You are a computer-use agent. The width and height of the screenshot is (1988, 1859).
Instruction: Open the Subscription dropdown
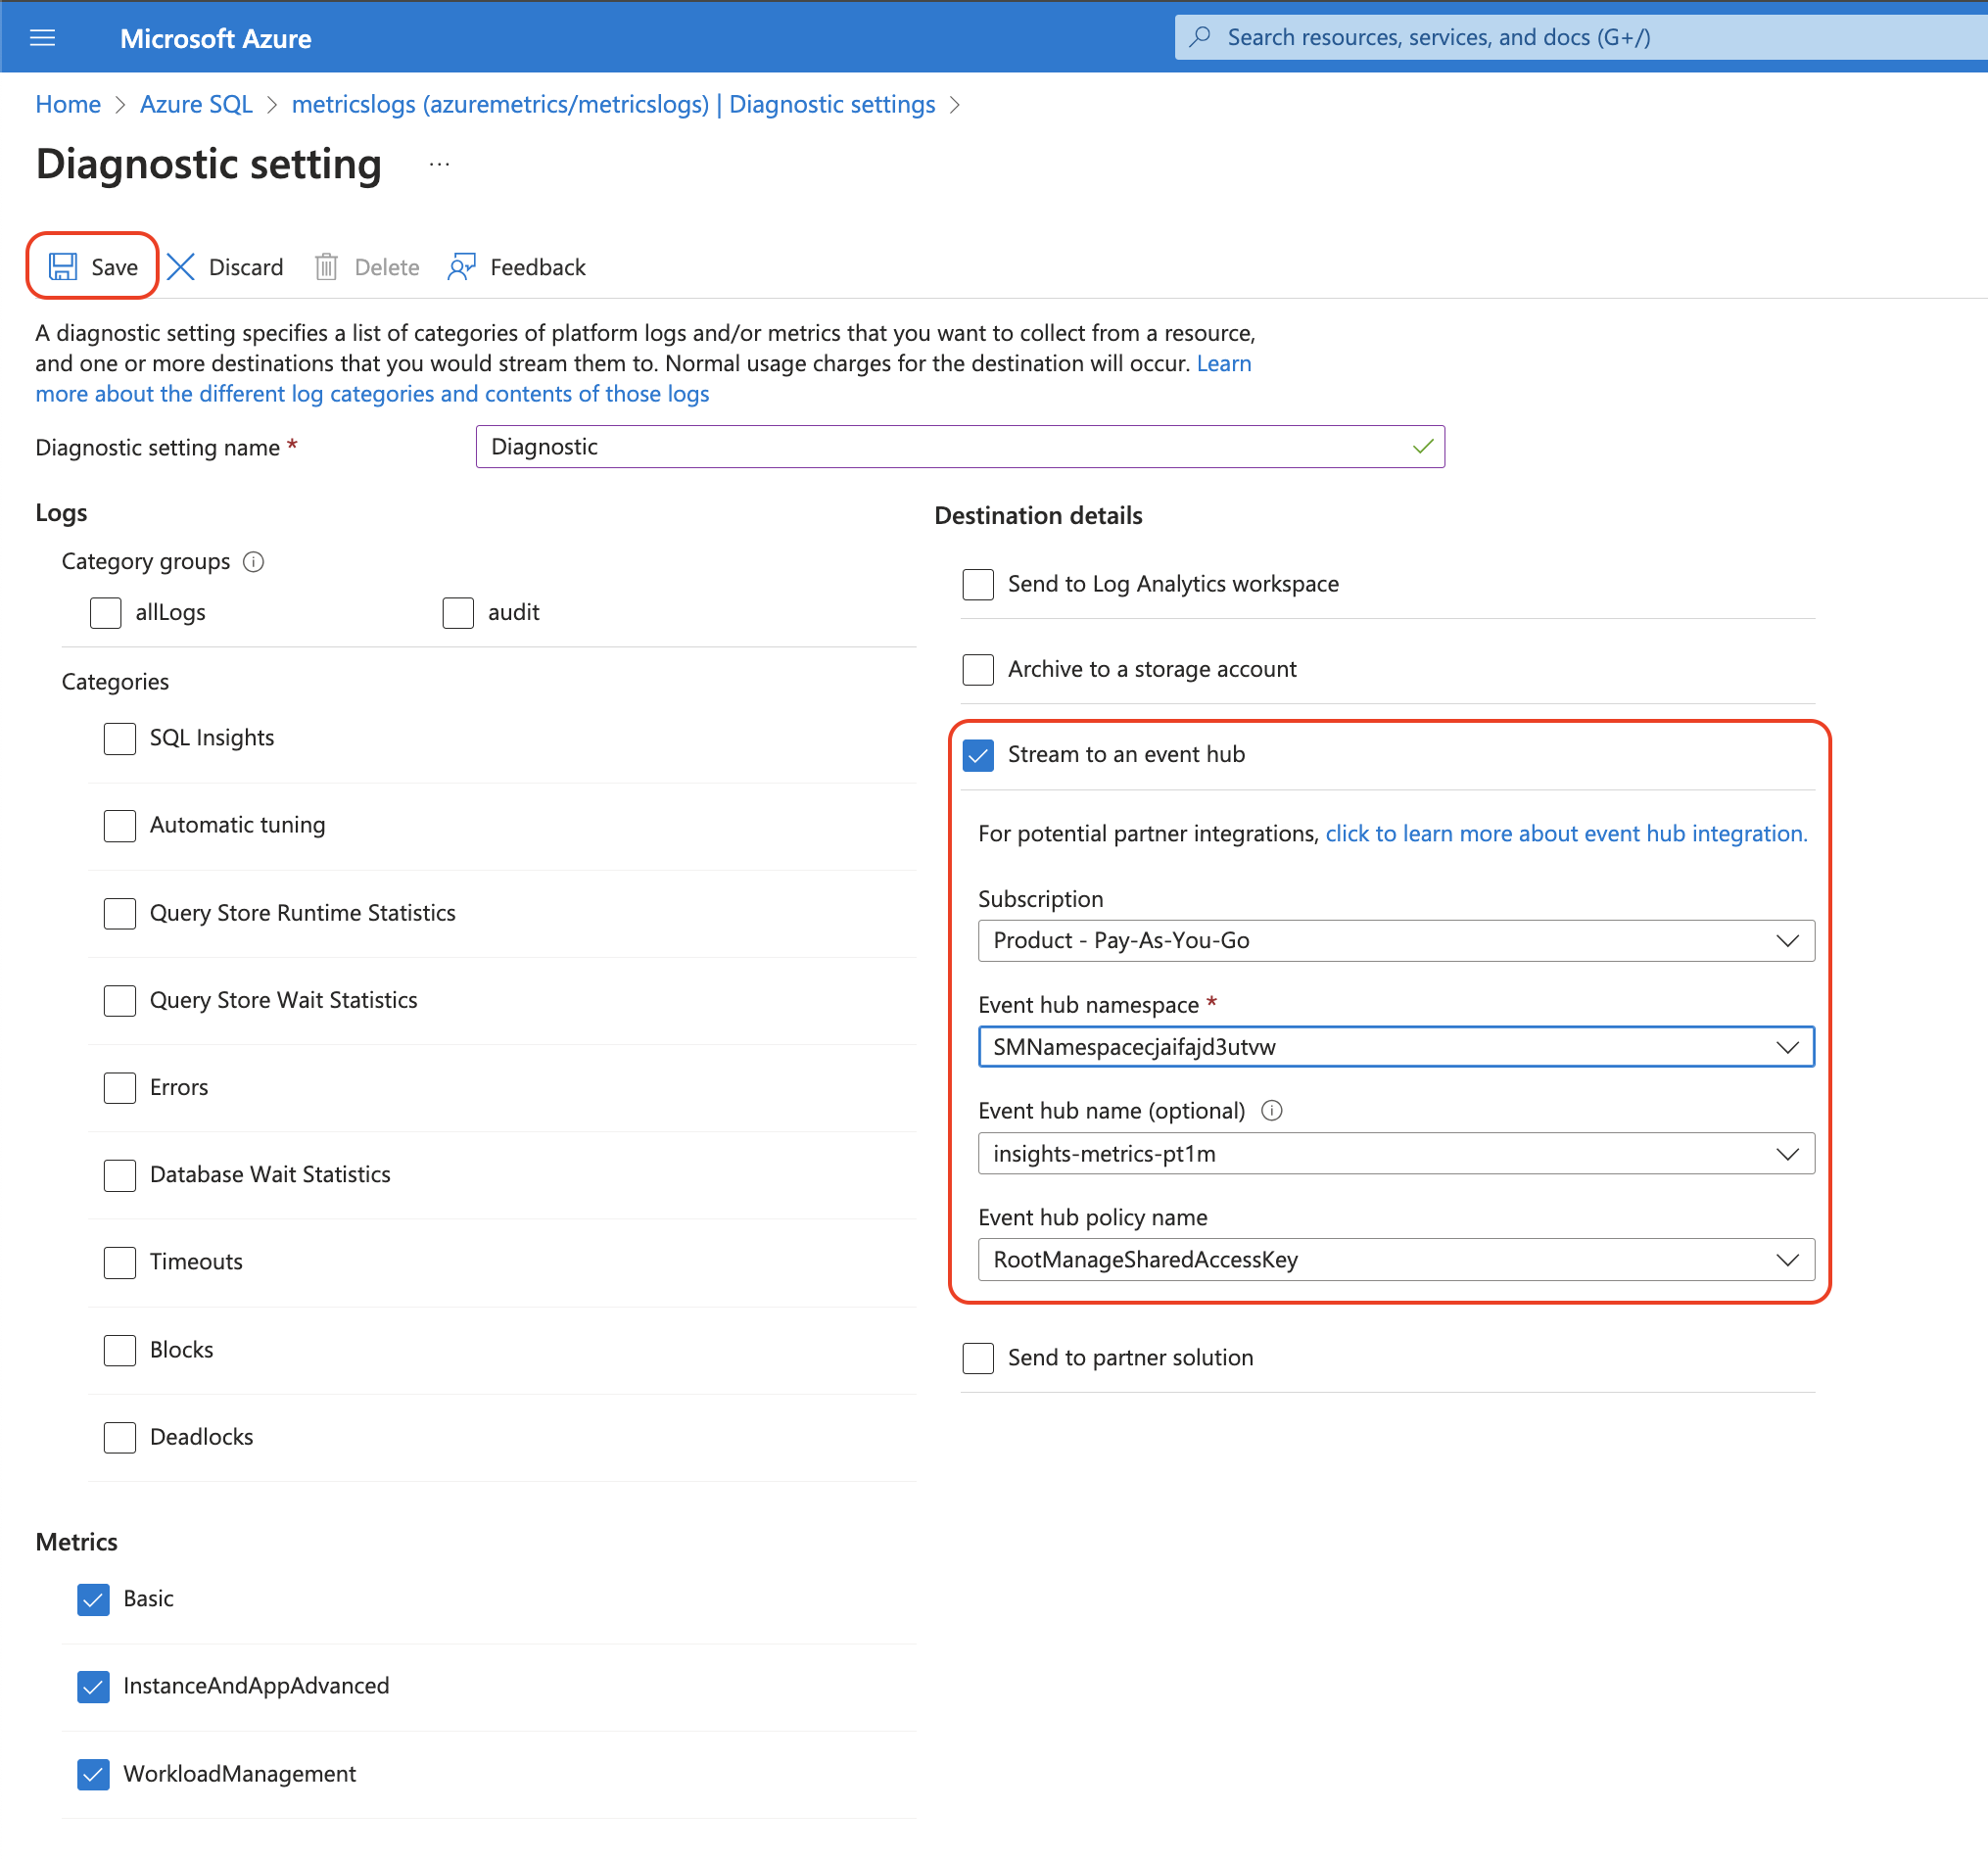pyautogui.click(x=1396, y=940)
